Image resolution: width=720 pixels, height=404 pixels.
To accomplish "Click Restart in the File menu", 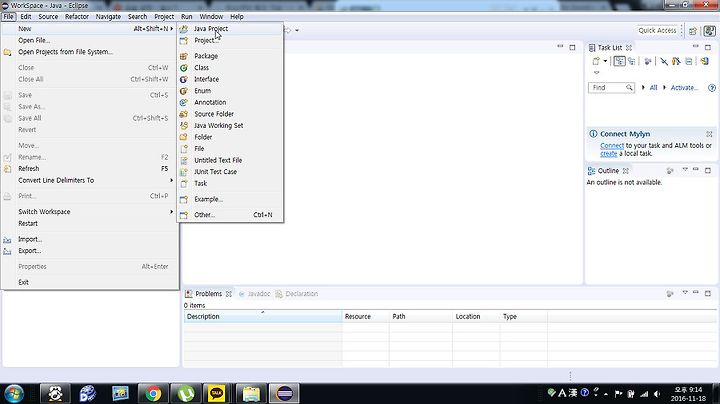I will tap(90, 224).
